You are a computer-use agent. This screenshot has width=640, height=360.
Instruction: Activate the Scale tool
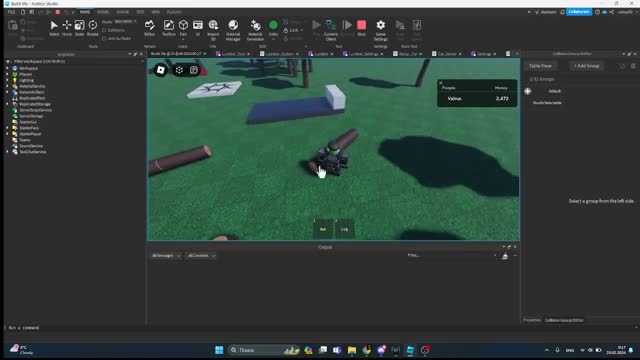[79, 28]
